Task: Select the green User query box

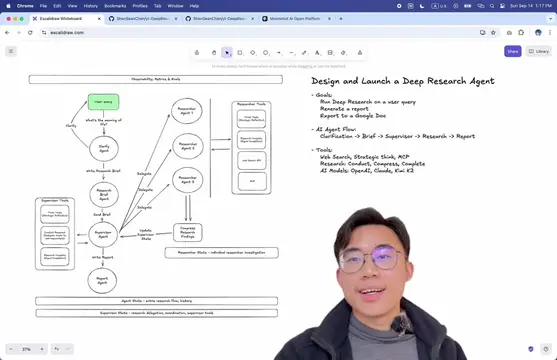Action: 103,102
